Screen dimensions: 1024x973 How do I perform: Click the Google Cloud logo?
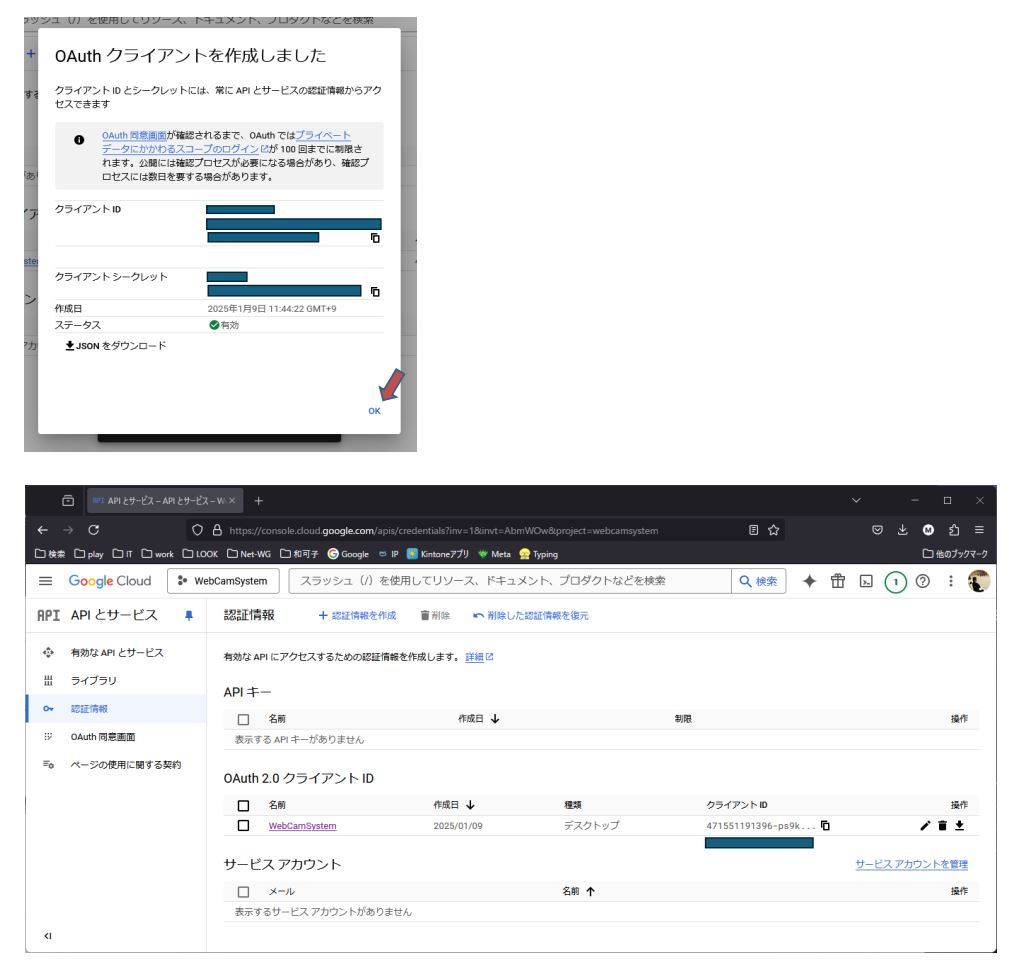pos(110,581)
